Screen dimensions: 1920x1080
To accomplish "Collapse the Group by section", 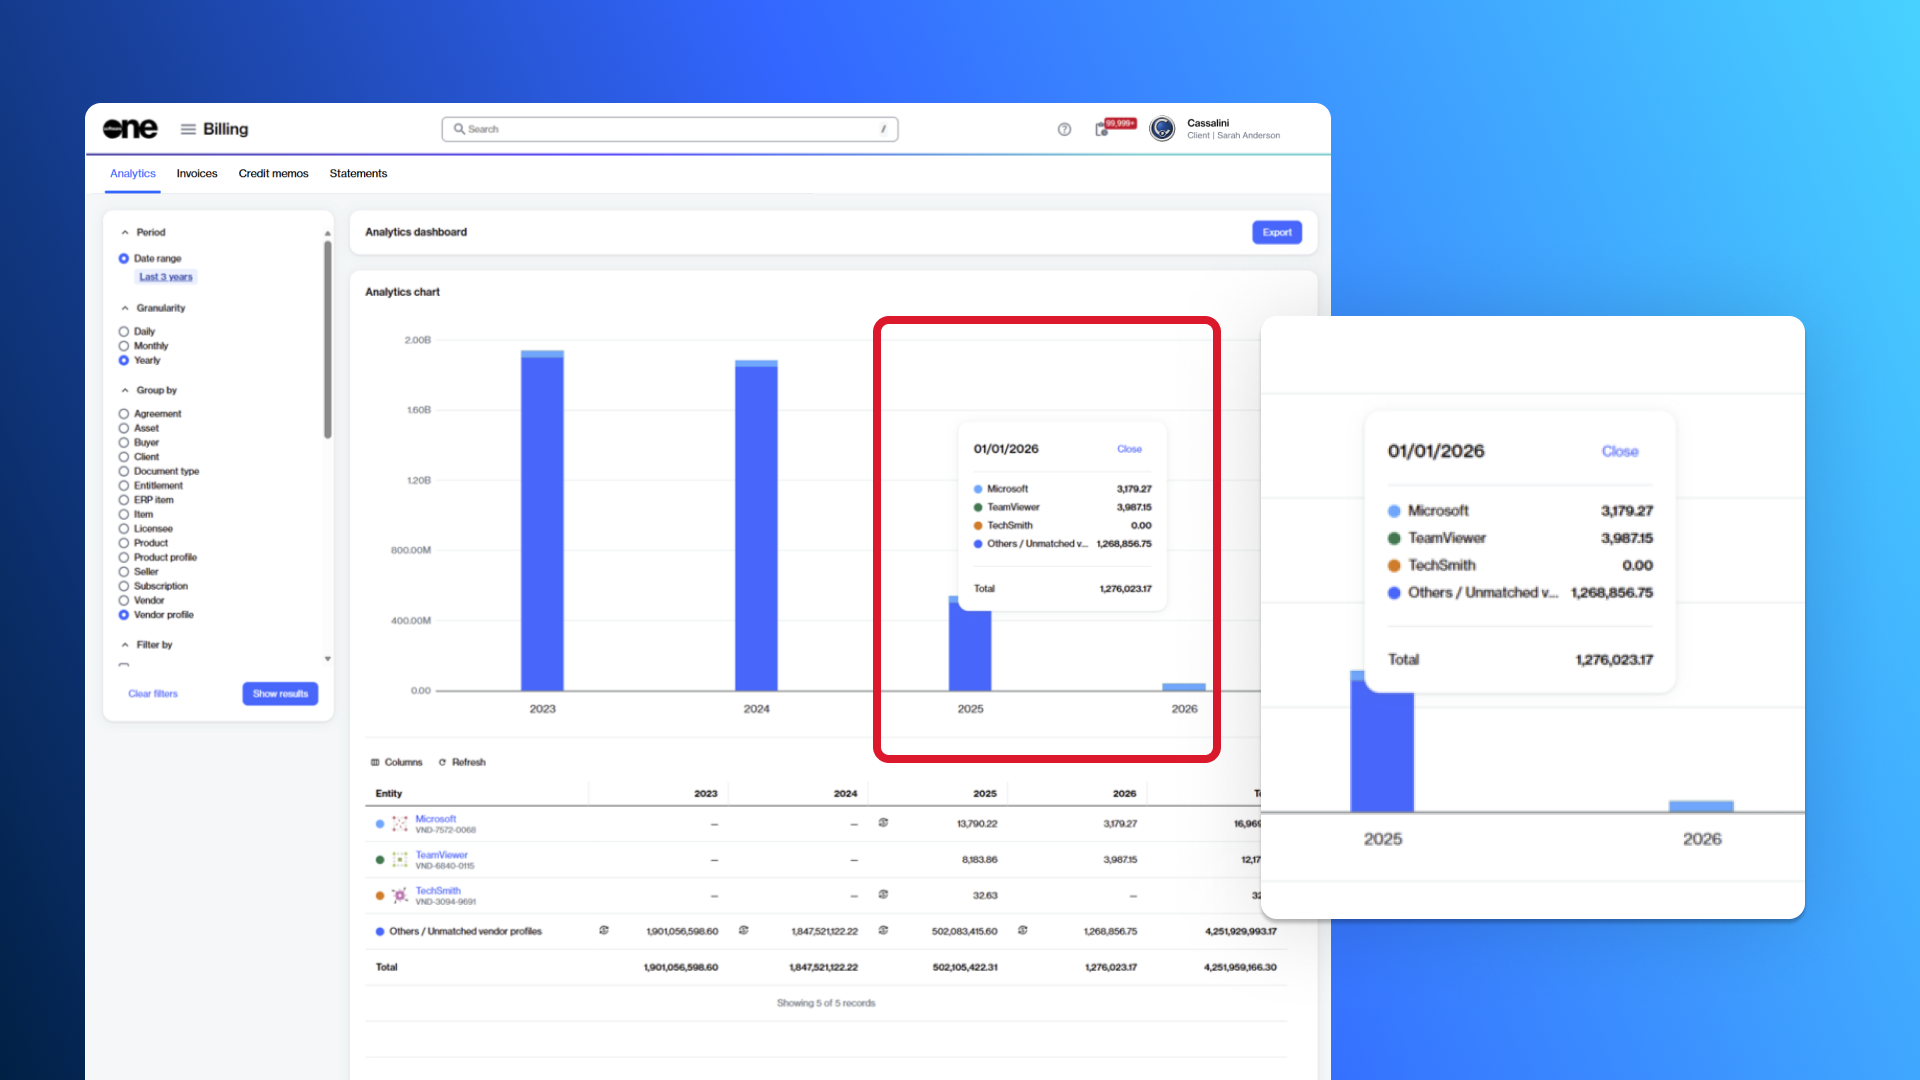I will click(125, 390).
